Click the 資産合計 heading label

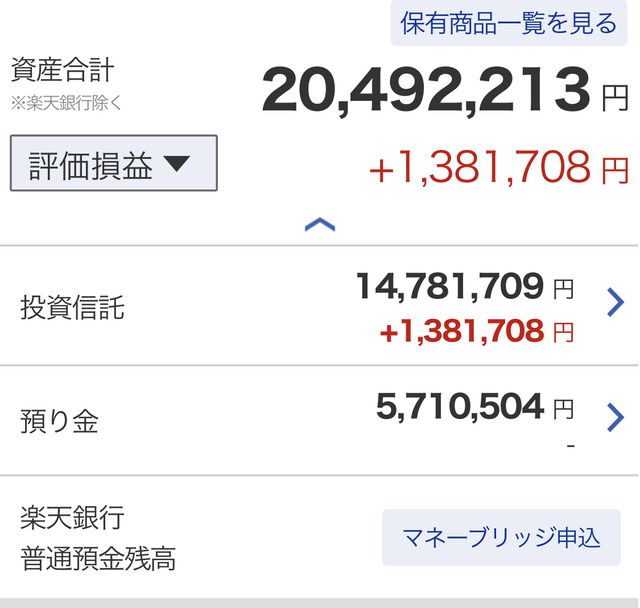point(62,71)
